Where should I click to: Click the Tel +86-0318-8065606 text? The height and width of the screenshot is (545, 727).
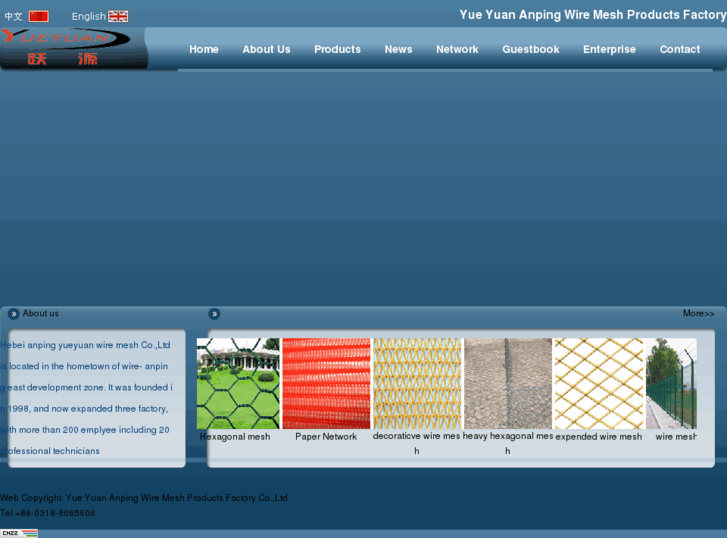[x=48, y=513]
